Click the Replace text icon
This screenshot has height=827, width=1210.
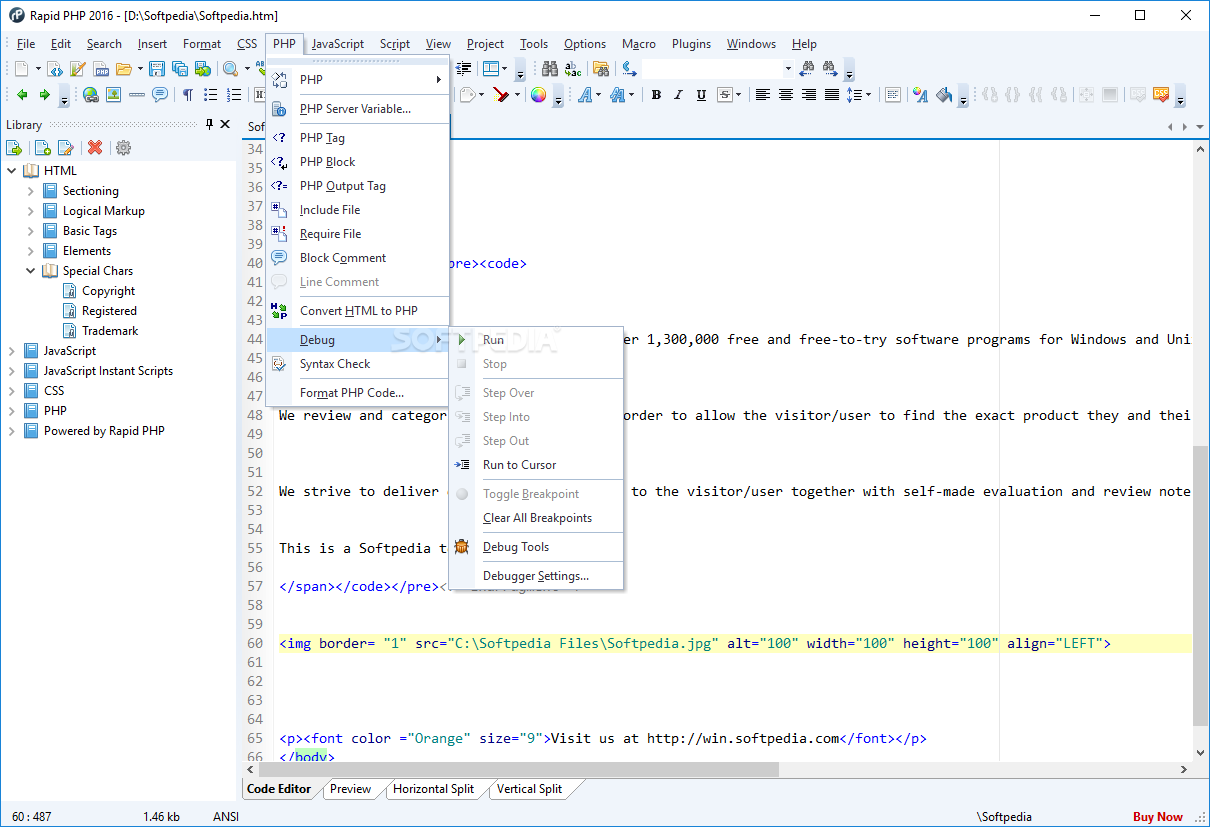(573, 69)
